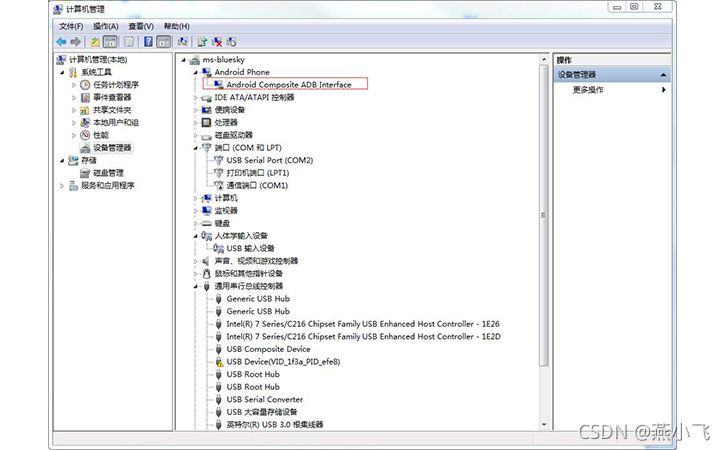Collapse the 端口 (COM 和 LPT) category
This screenshot has width=726, height=450.
[x=195, y=148]
